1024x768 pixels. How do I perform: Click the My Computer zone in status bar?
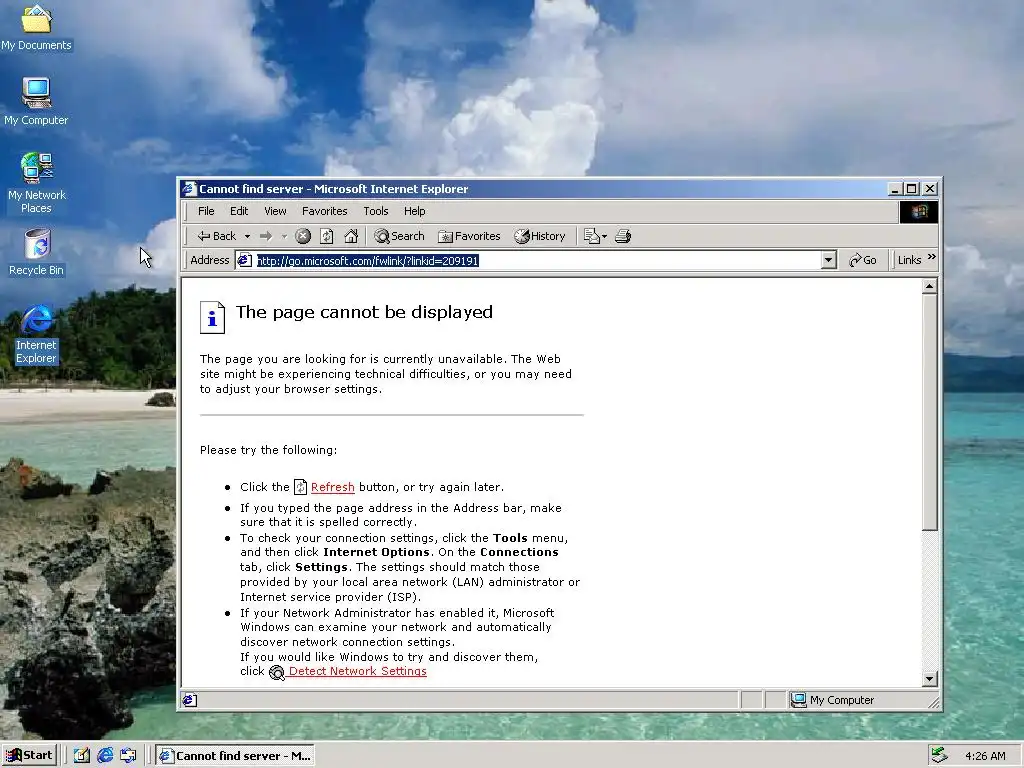(833, 700)
